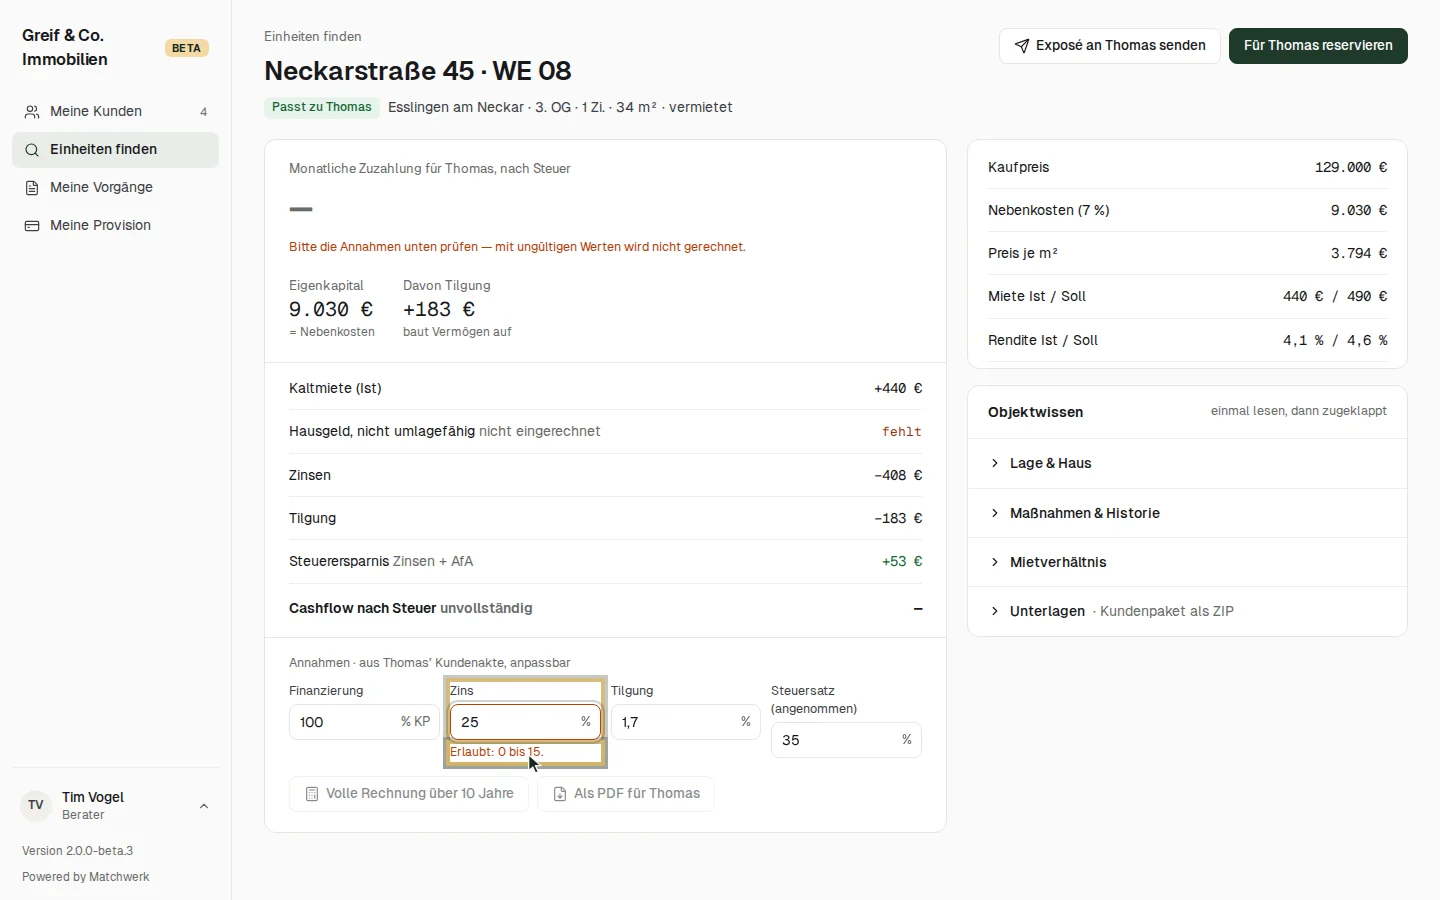Click the TV user avatar
1440x900 pixels.
[x=36, y=805]
